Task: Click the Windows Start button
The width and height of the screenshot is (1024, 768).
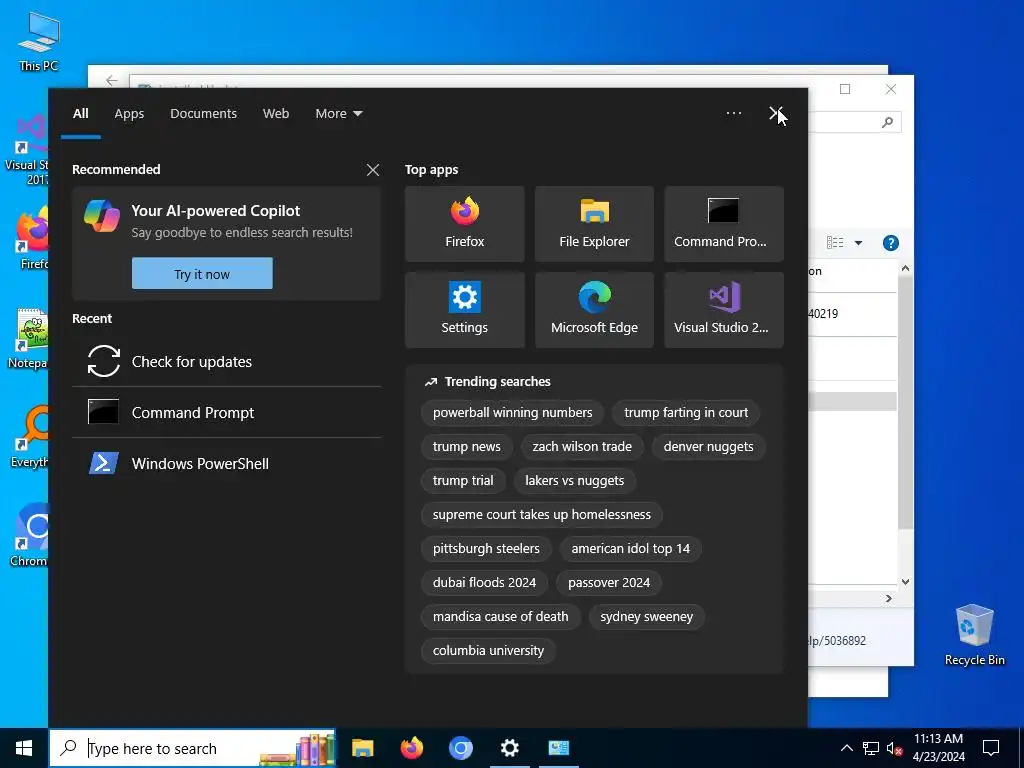Action: point(24,748)
